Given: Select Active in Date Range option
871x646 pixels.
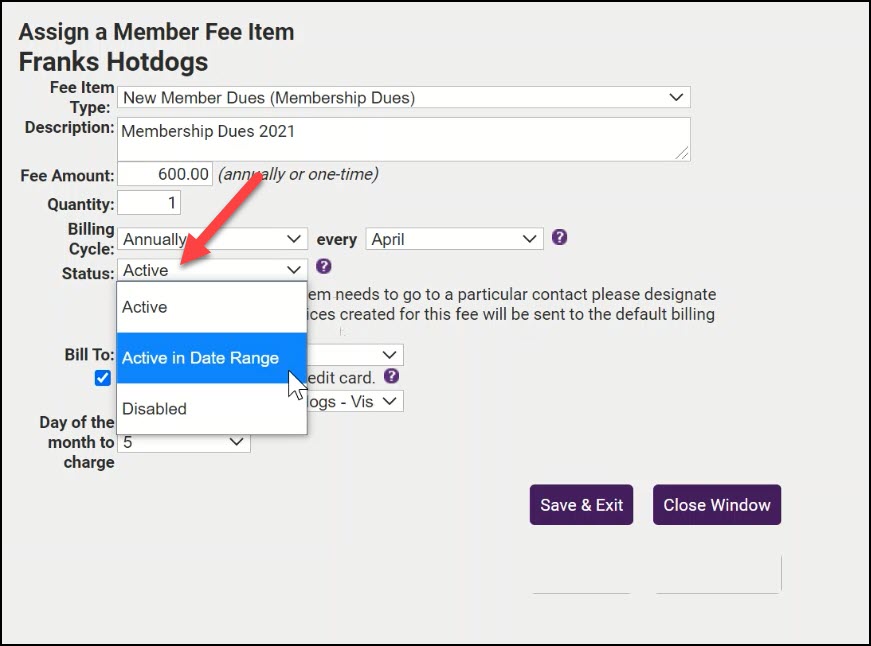Looking at the screenshot, I should (211, 358).
